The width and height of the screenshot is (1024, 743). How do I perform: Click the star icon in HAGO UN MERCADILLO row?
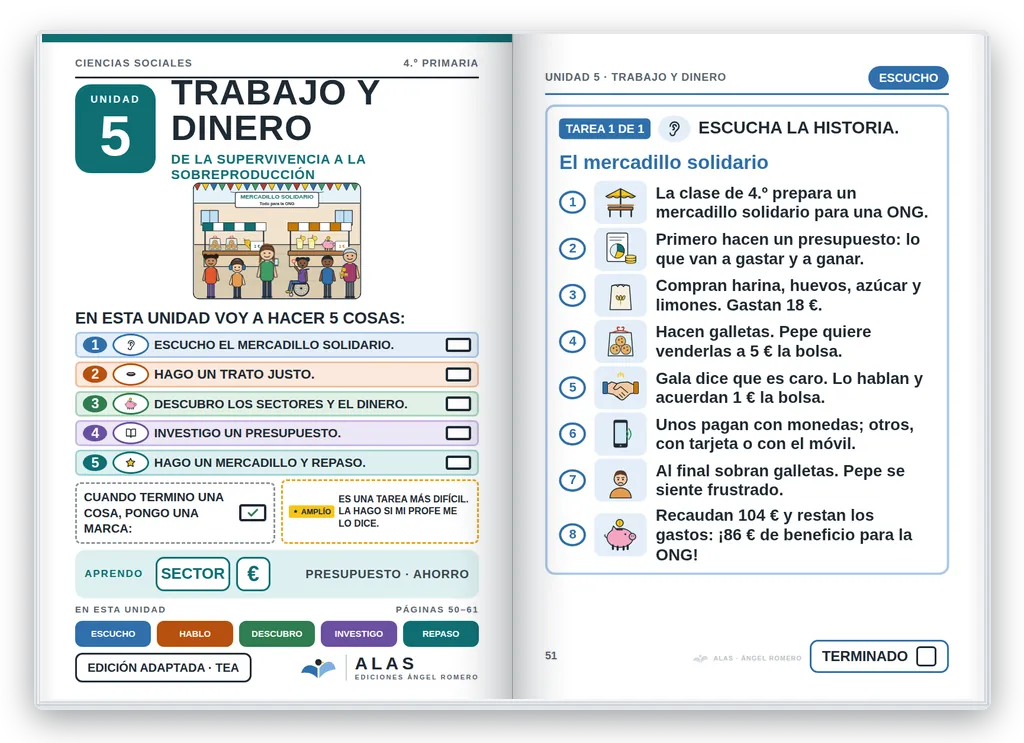131,462
